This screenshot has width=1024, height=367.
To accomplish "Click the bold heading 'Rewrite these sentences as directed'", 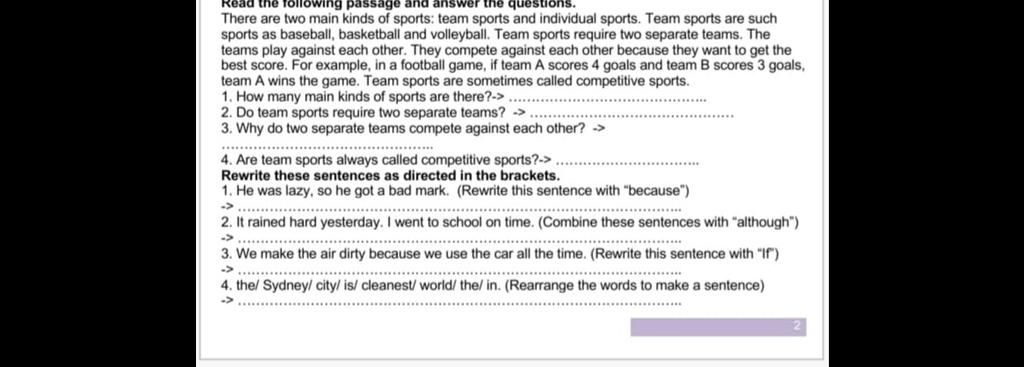I will pos(391,176).
